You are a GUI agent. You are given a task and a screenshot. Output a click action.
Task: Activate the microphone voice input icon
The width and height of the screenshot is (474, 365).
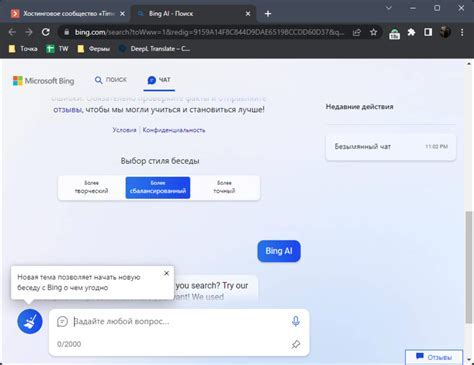click(x=296, y=321)
